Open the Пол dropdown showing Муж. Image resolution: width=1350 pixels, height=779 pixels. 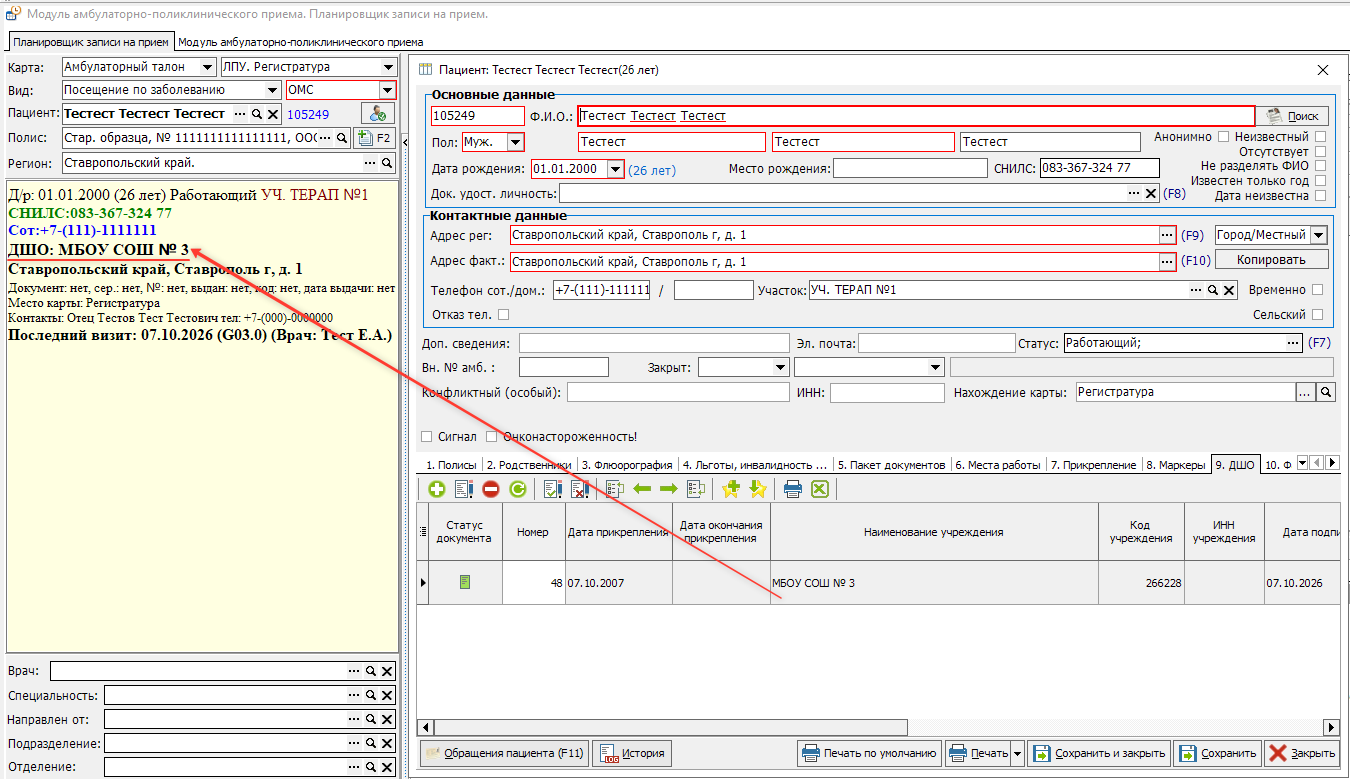515,142
